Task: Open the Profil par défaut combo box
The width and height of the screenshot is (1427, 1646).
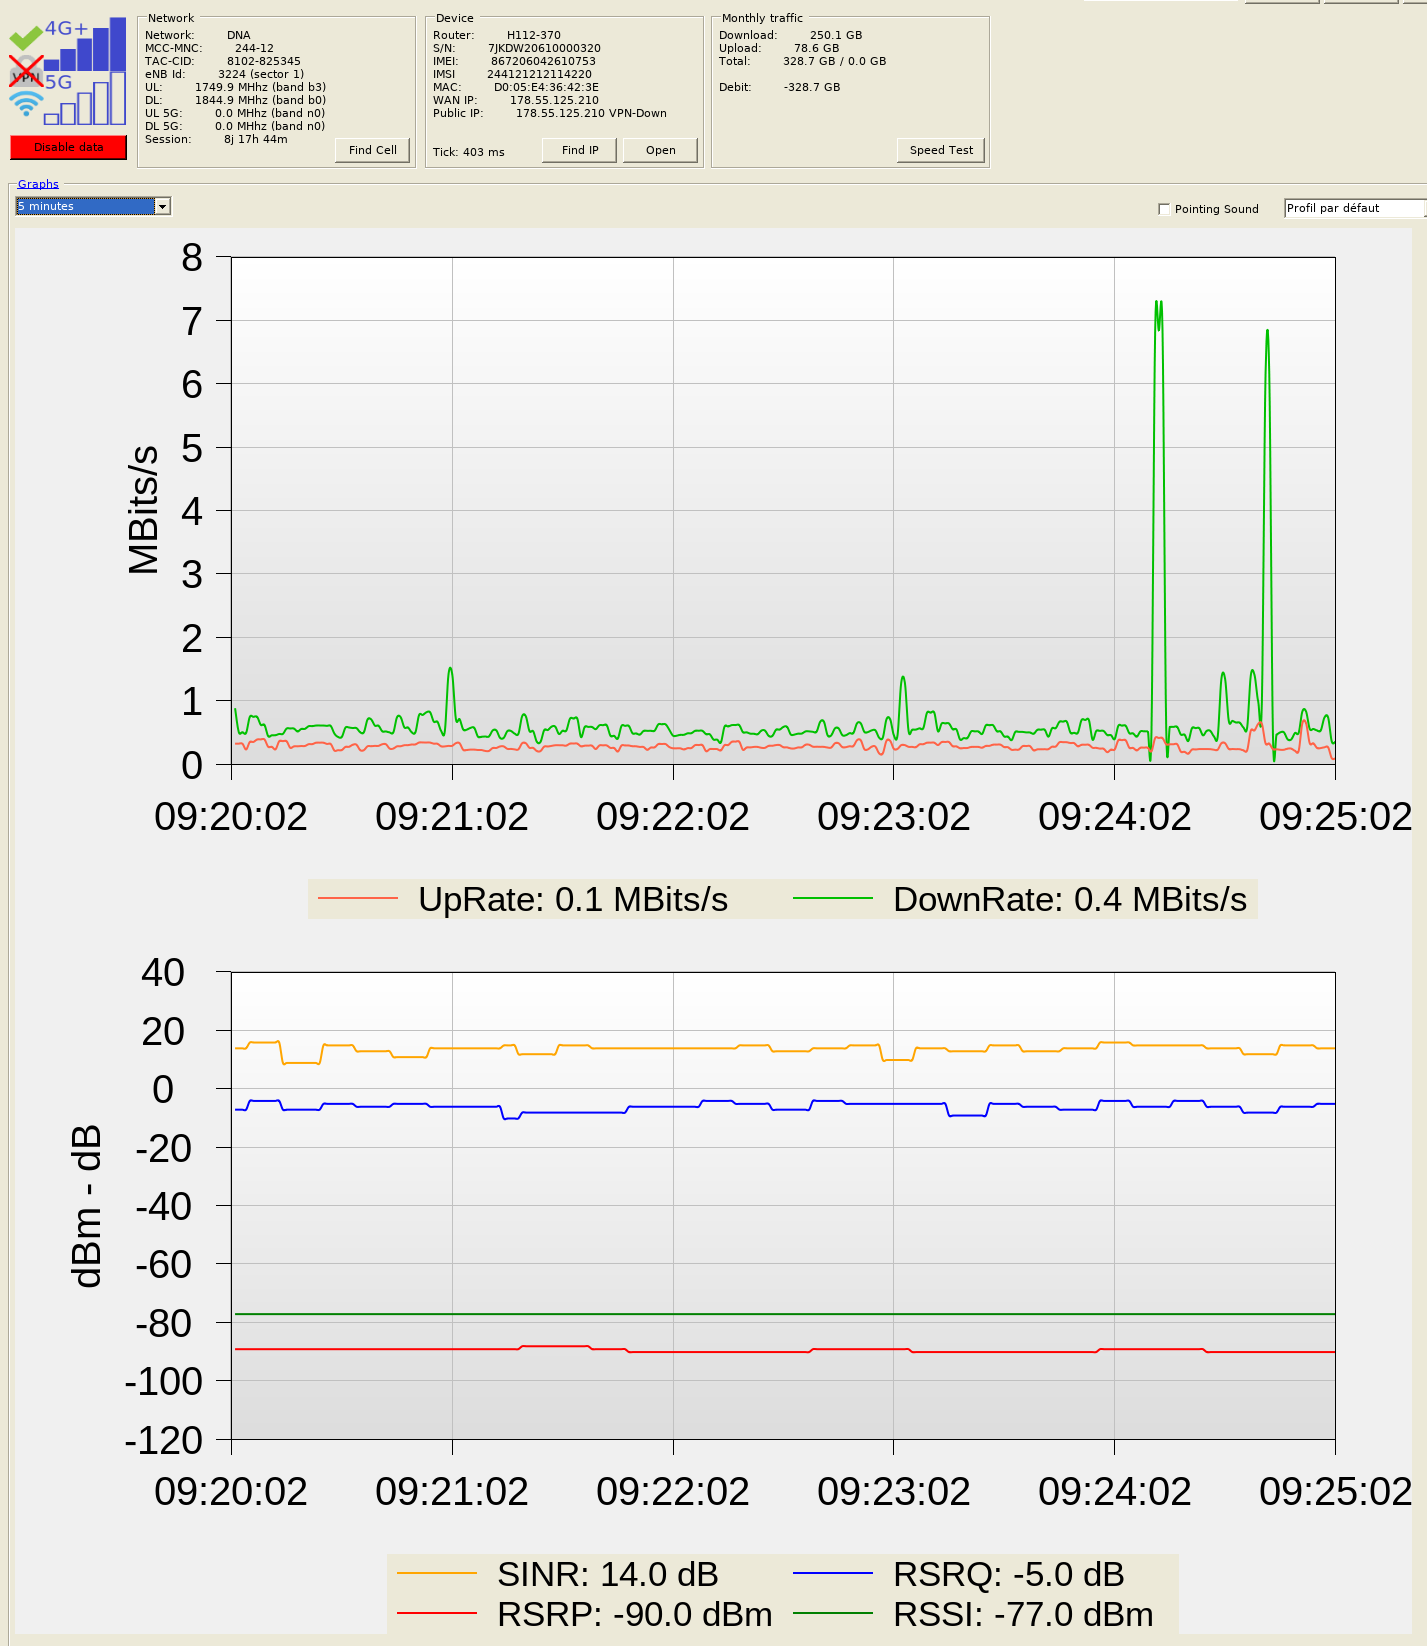Action: click(1353, 208)
